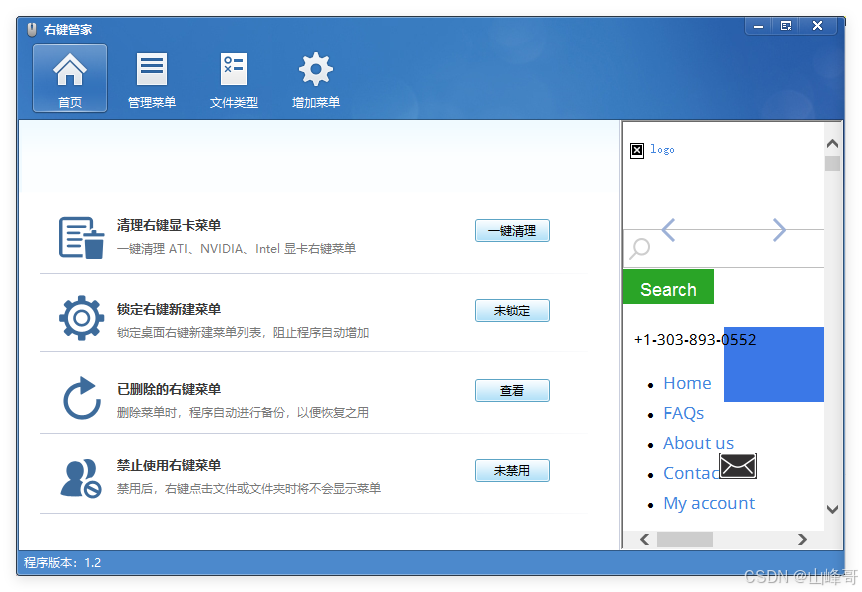Click the envelope mail icon
862x592 pixels.
[x=738, y=466]
